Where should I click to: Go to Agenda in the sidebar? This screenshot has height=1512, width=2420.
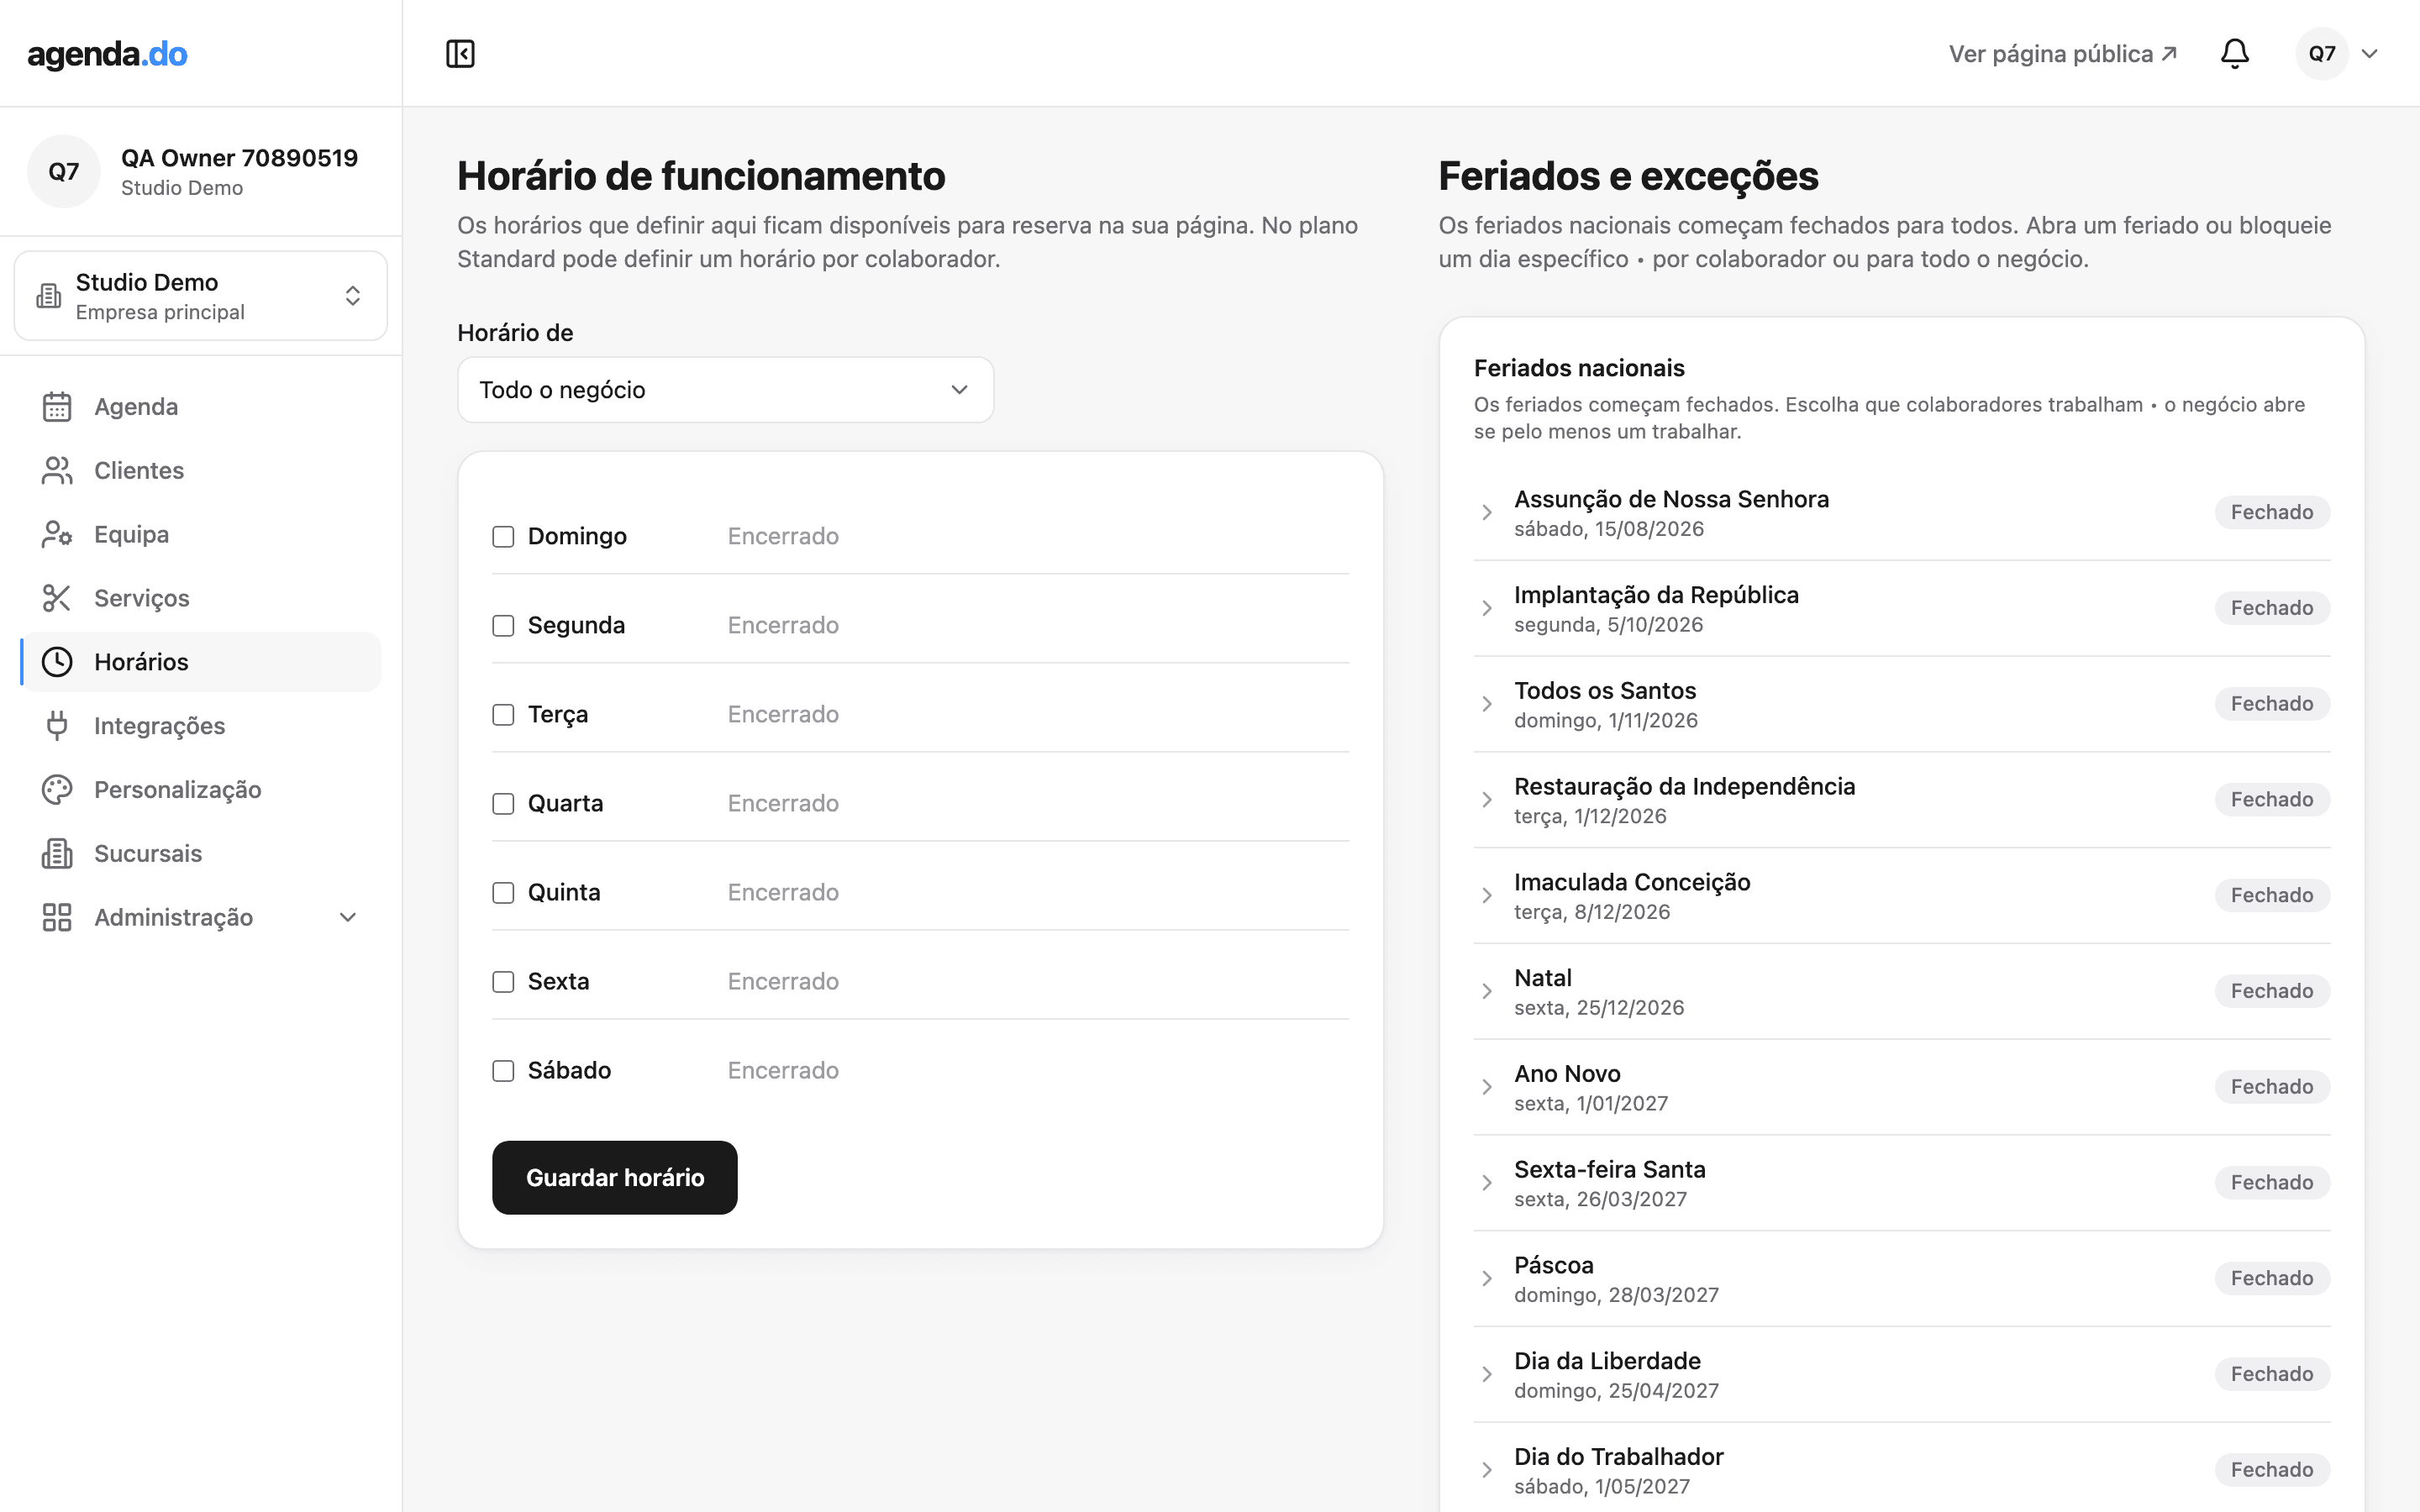(201, 407)
